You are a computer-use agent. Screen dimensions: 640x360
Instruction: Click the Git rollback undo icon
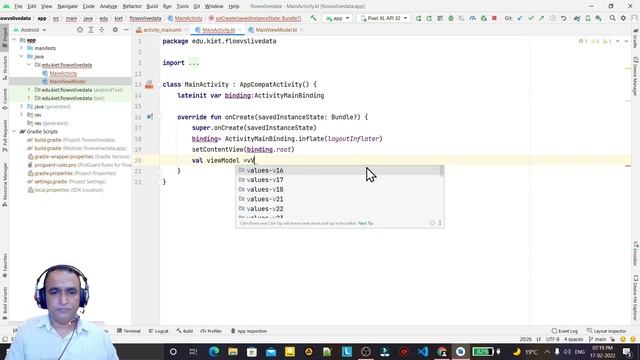(x=563, y=18)
